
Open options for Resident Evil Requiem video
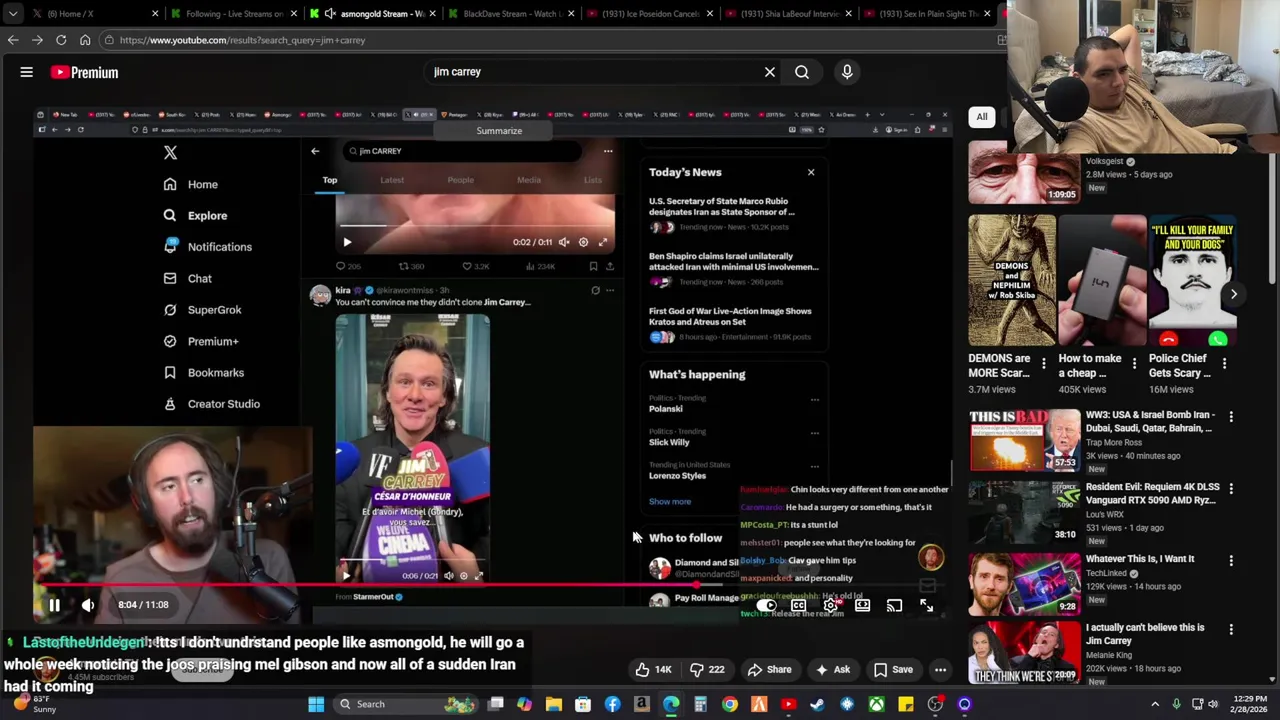pyautogui.click(x=1231, y=488)
